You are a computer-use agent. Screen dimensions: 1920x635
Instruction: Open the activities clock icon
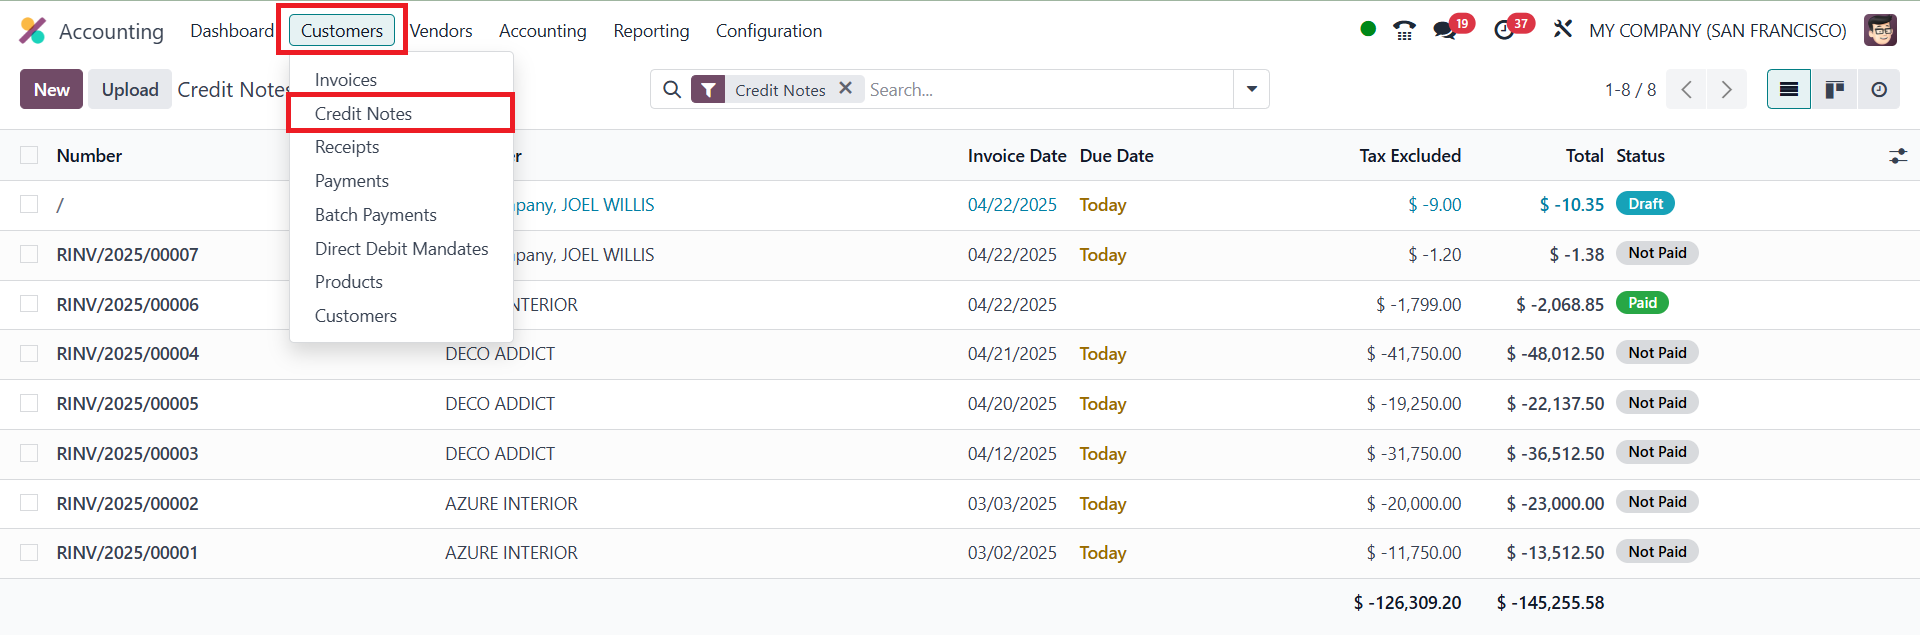[x=1504, y=30]
